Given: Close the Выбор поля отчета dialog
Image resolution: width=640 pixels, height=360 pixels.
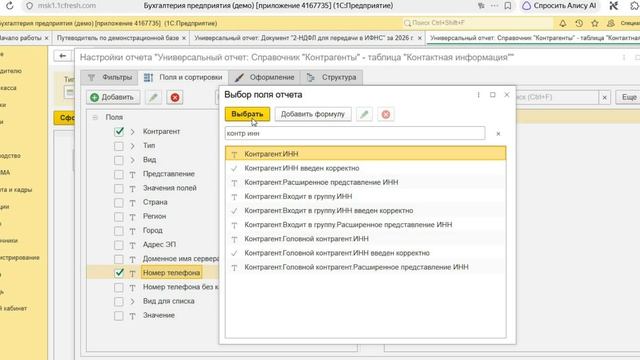Looking at the screenshot, I should coord(507,95).
